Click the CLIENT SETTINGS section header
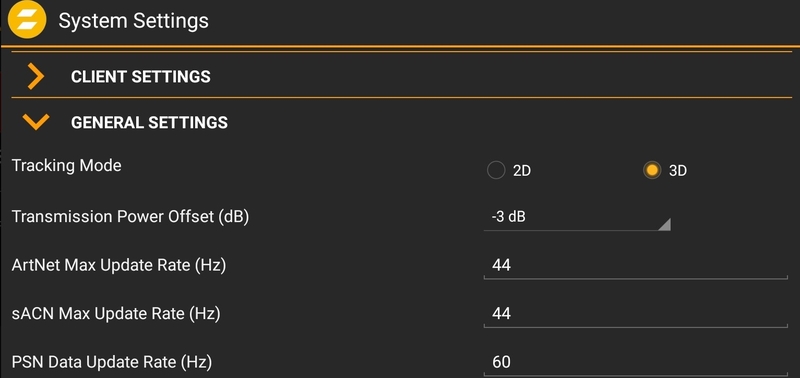This screenshot has height=378, width=800. (x=141, y=77)
